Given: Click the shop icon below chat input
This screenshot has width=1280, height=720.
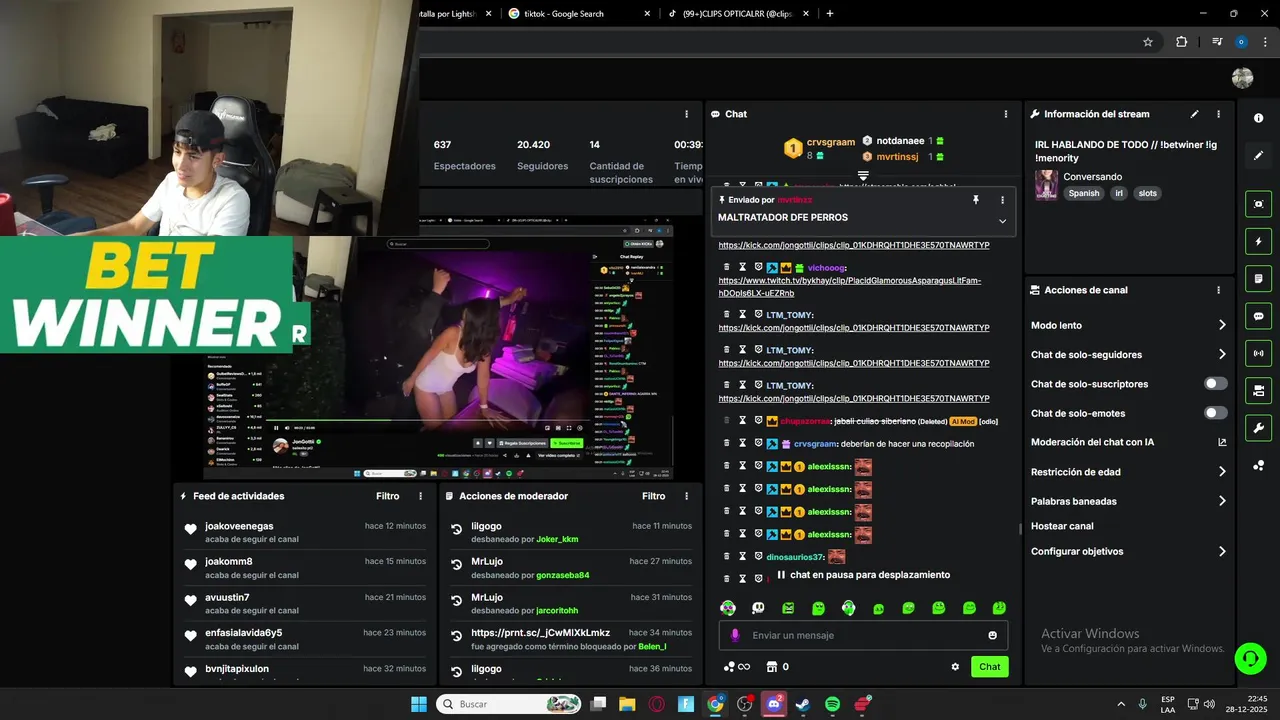Looking at the screenshot, I should pos(772,667).
